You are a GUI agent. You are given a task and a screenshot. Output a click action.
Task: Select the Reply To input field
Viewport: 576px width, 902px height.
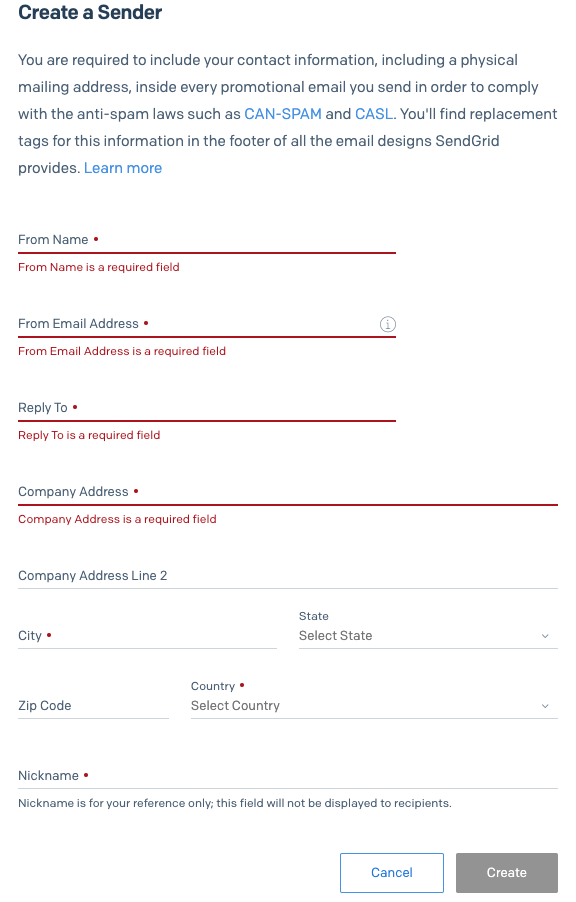pos(207,408)
